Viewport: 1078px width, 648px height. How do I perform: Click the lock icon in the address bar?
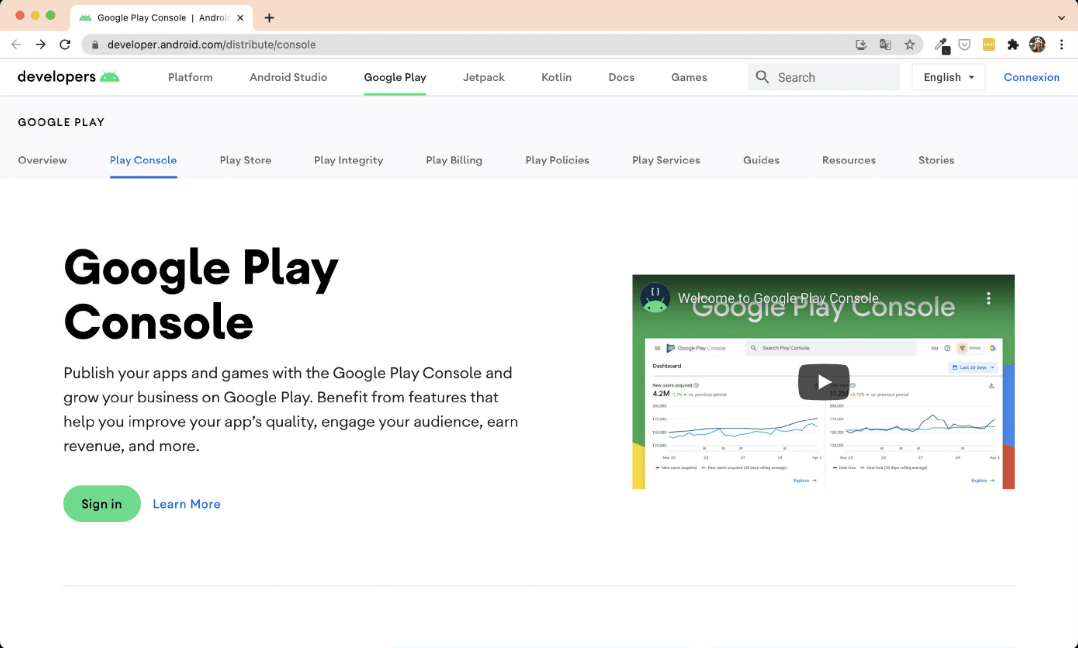(x=95, y=45)
